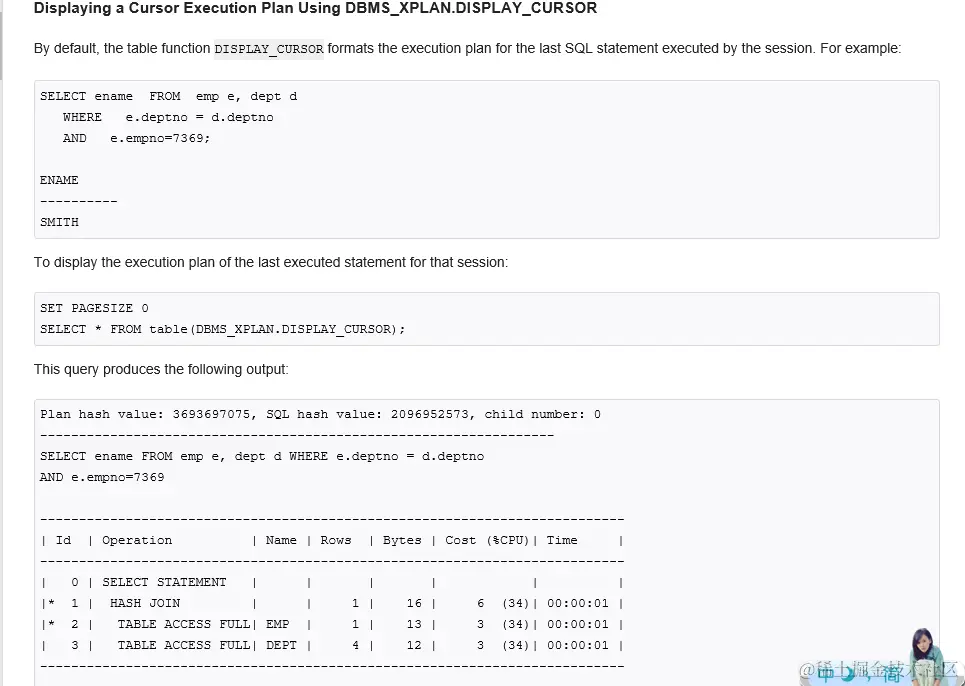Click 'Cost (%CPU)' column header
This screenshot has height=686, width=965.
[487, 540]
